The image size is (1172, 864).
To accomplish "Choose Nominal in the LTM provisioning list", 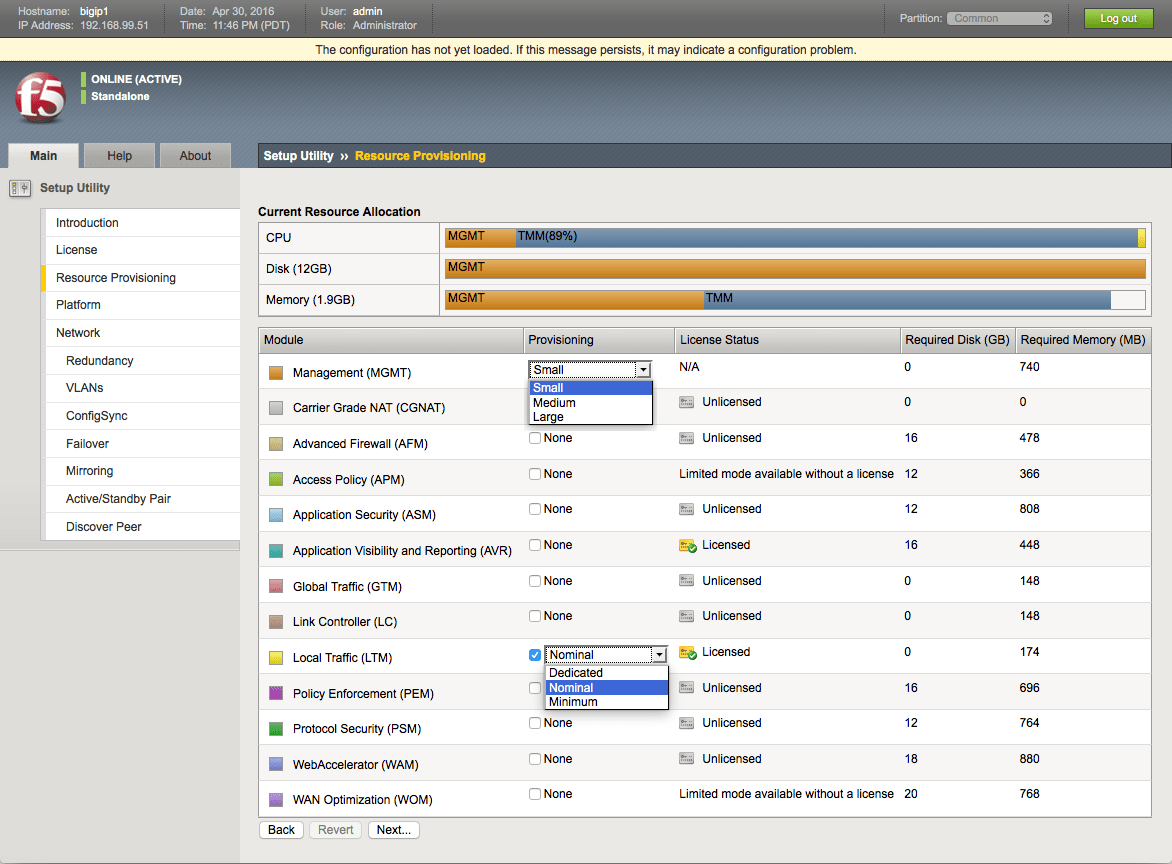I will coord(607,688).
